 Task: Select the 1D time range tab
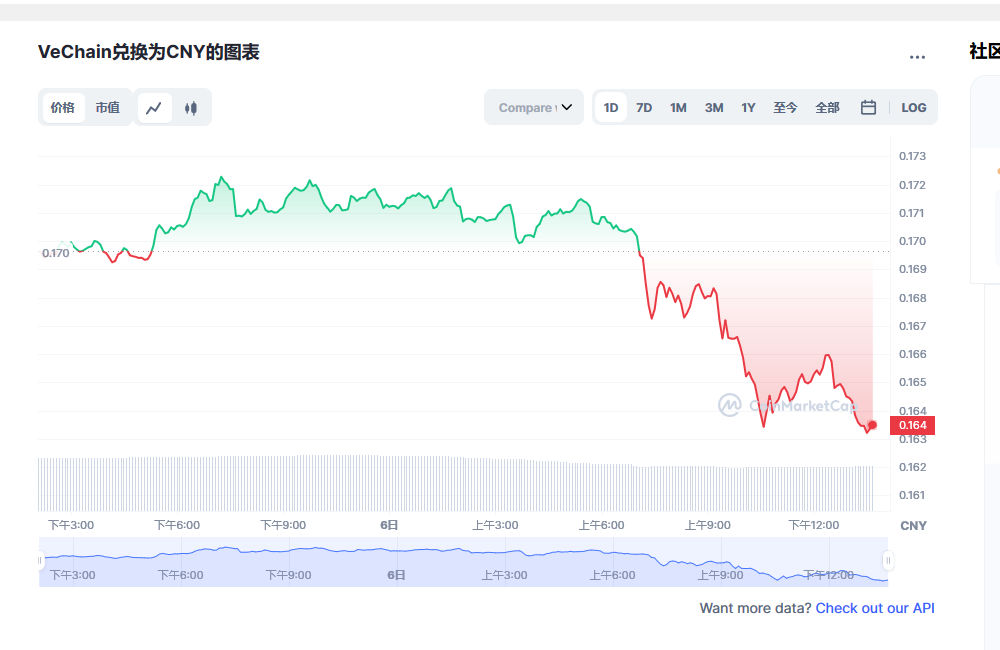click(611, 108)
